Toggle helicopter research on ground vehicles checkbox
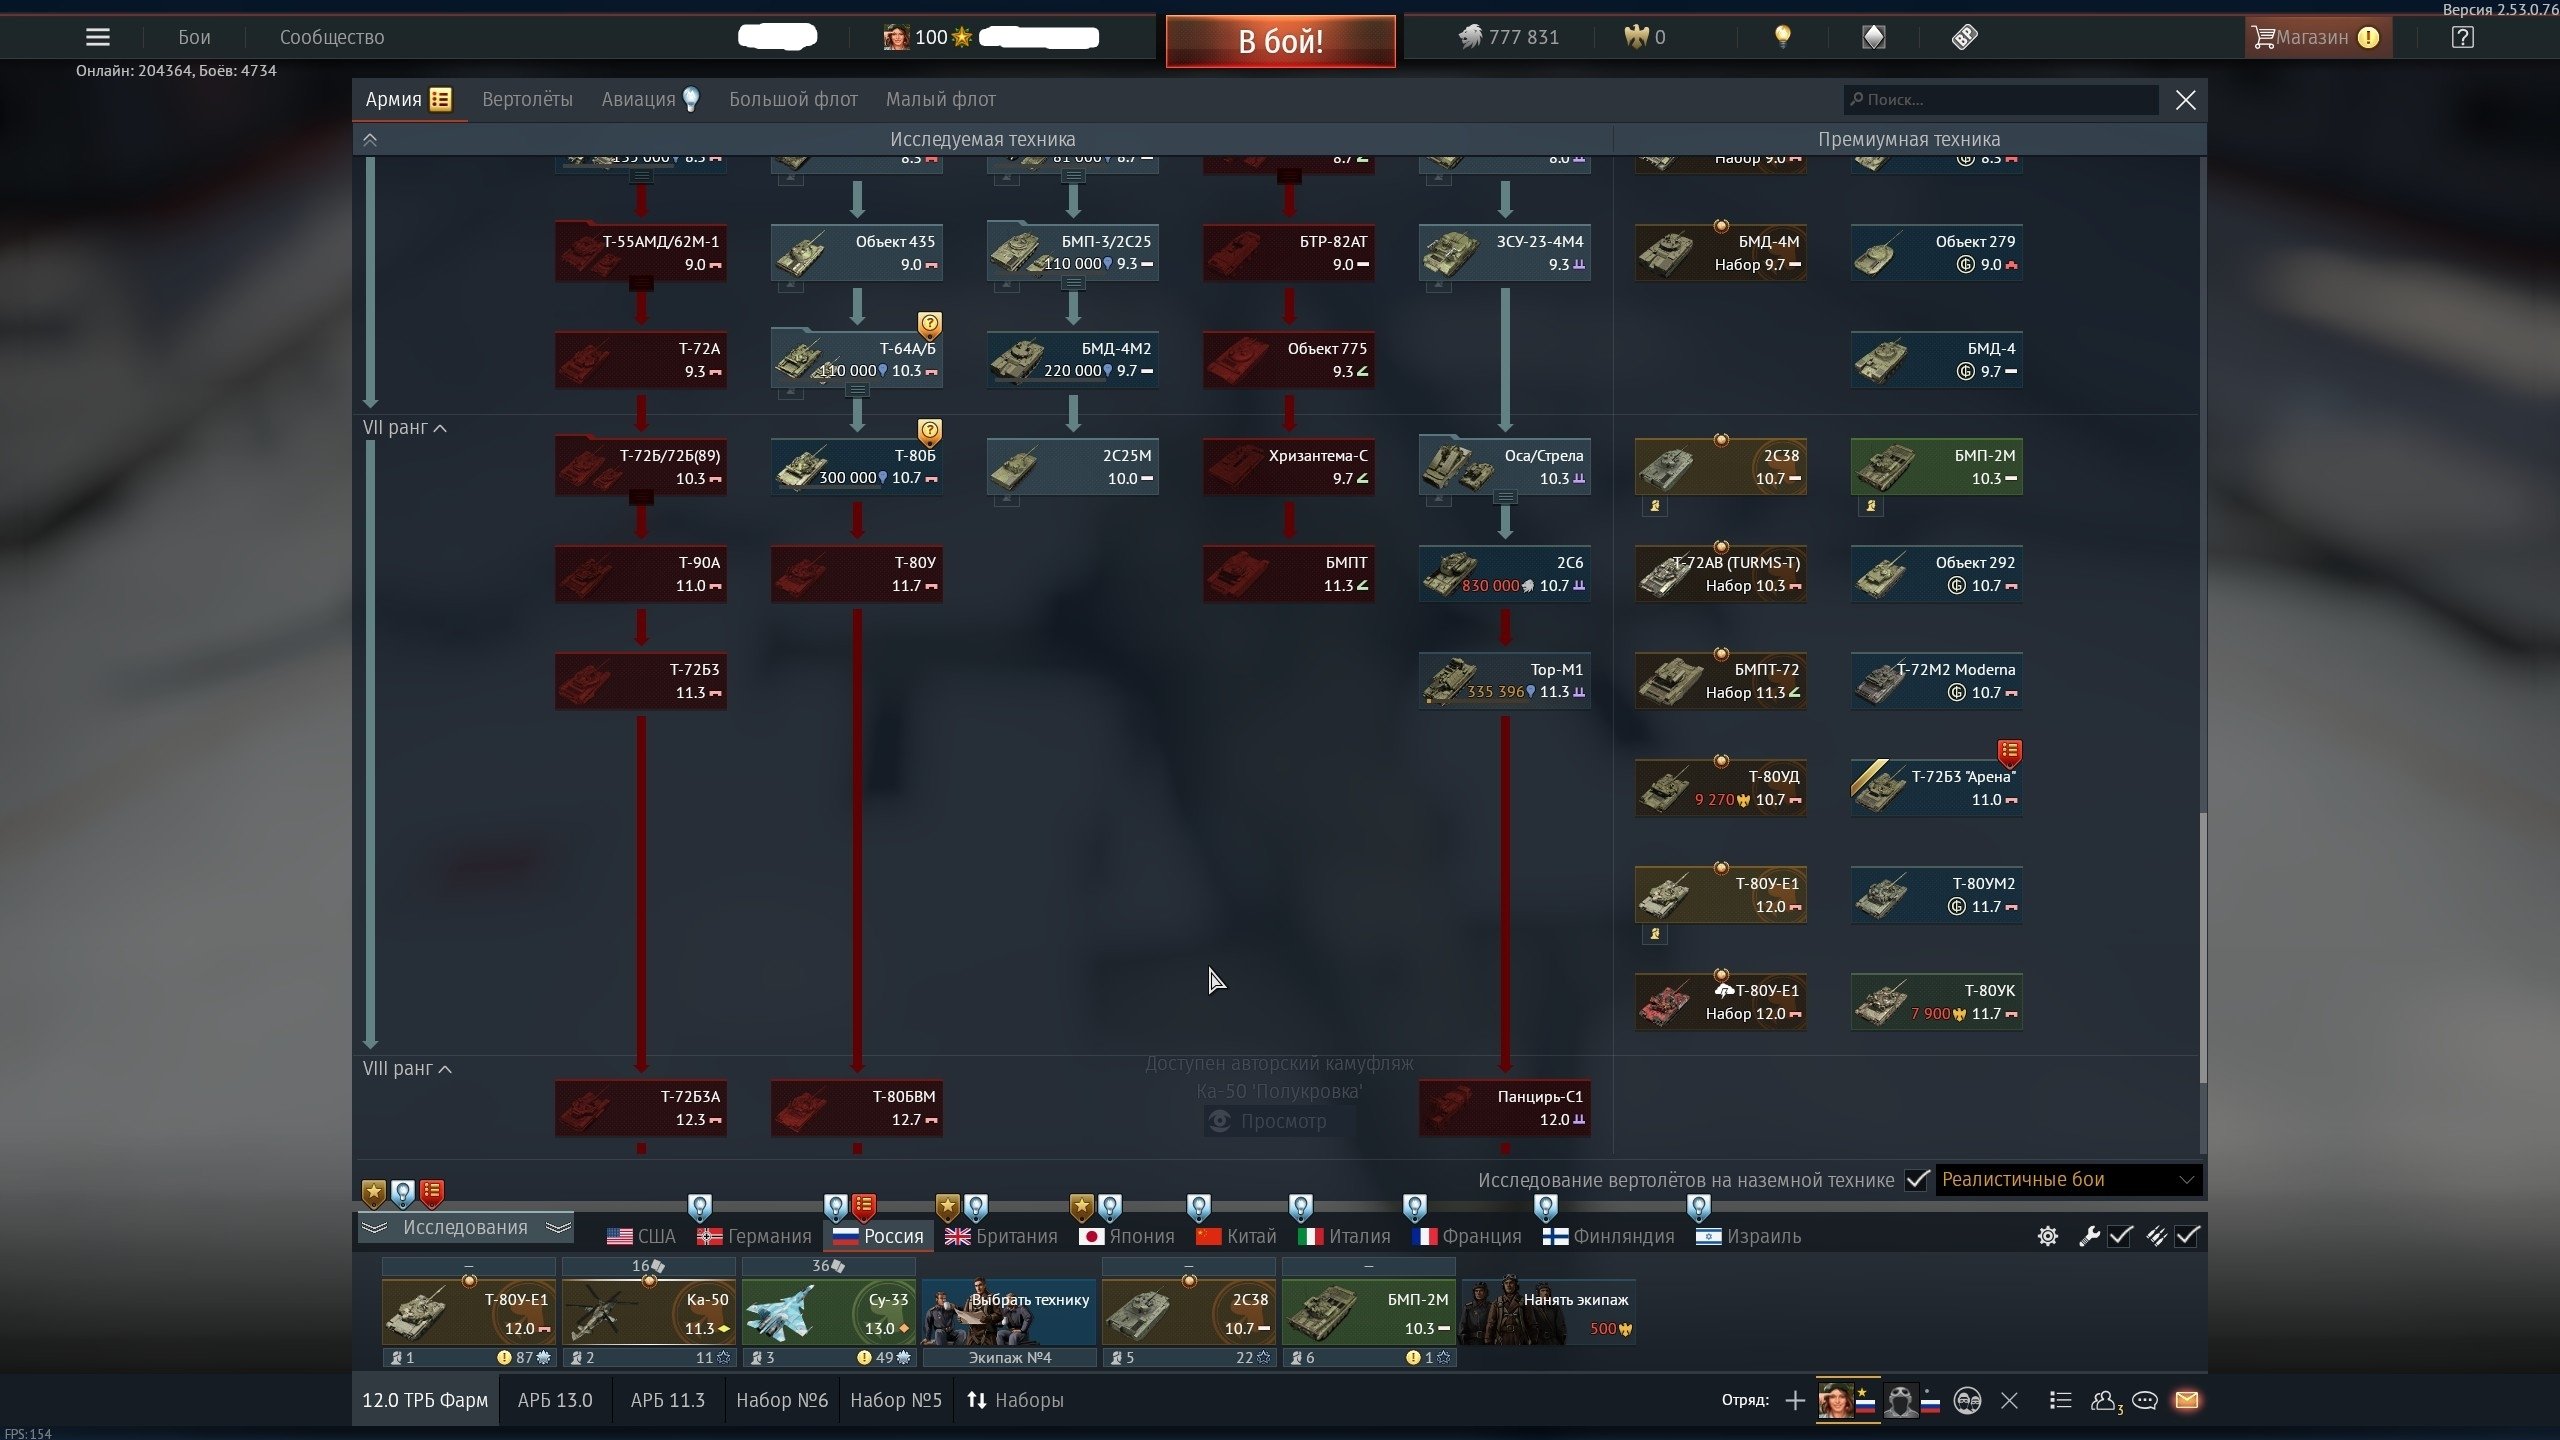The width and height of the screenshot is (2560, 1440). pyautogui.click(x=1916, y=1180)
